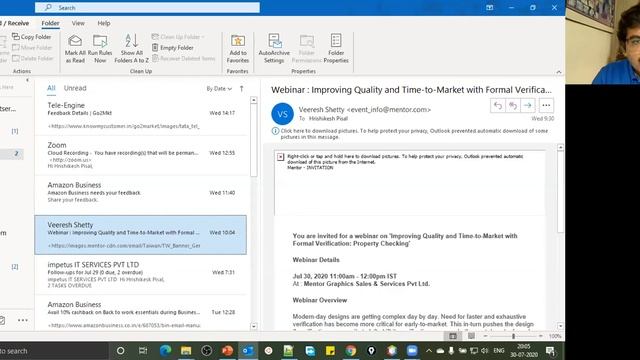Open AutoArchive Settings

pyautogui.click(x=274, y=49)
